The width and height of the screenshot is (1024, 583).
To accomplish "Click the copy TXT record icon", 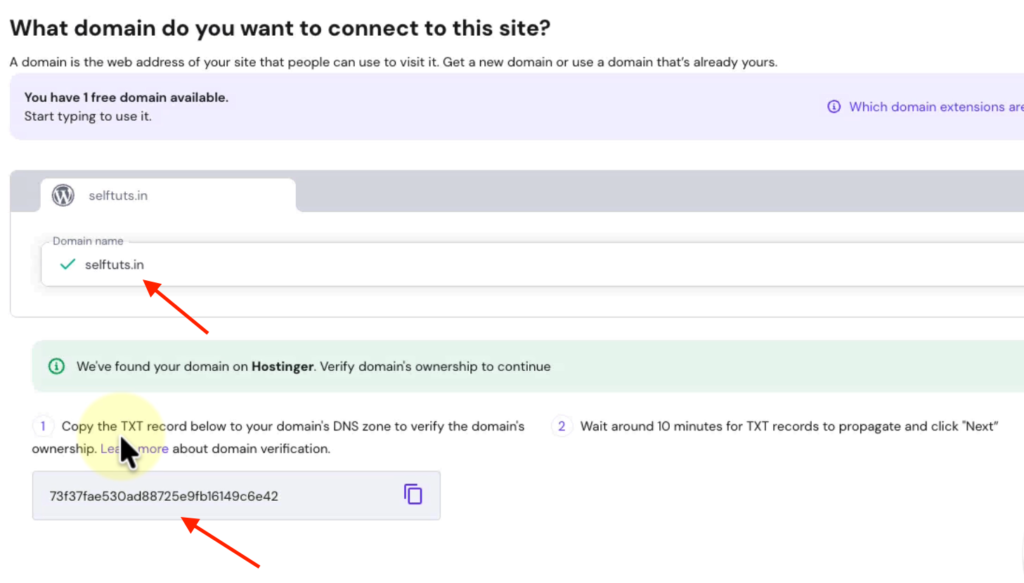I will 413,494.
